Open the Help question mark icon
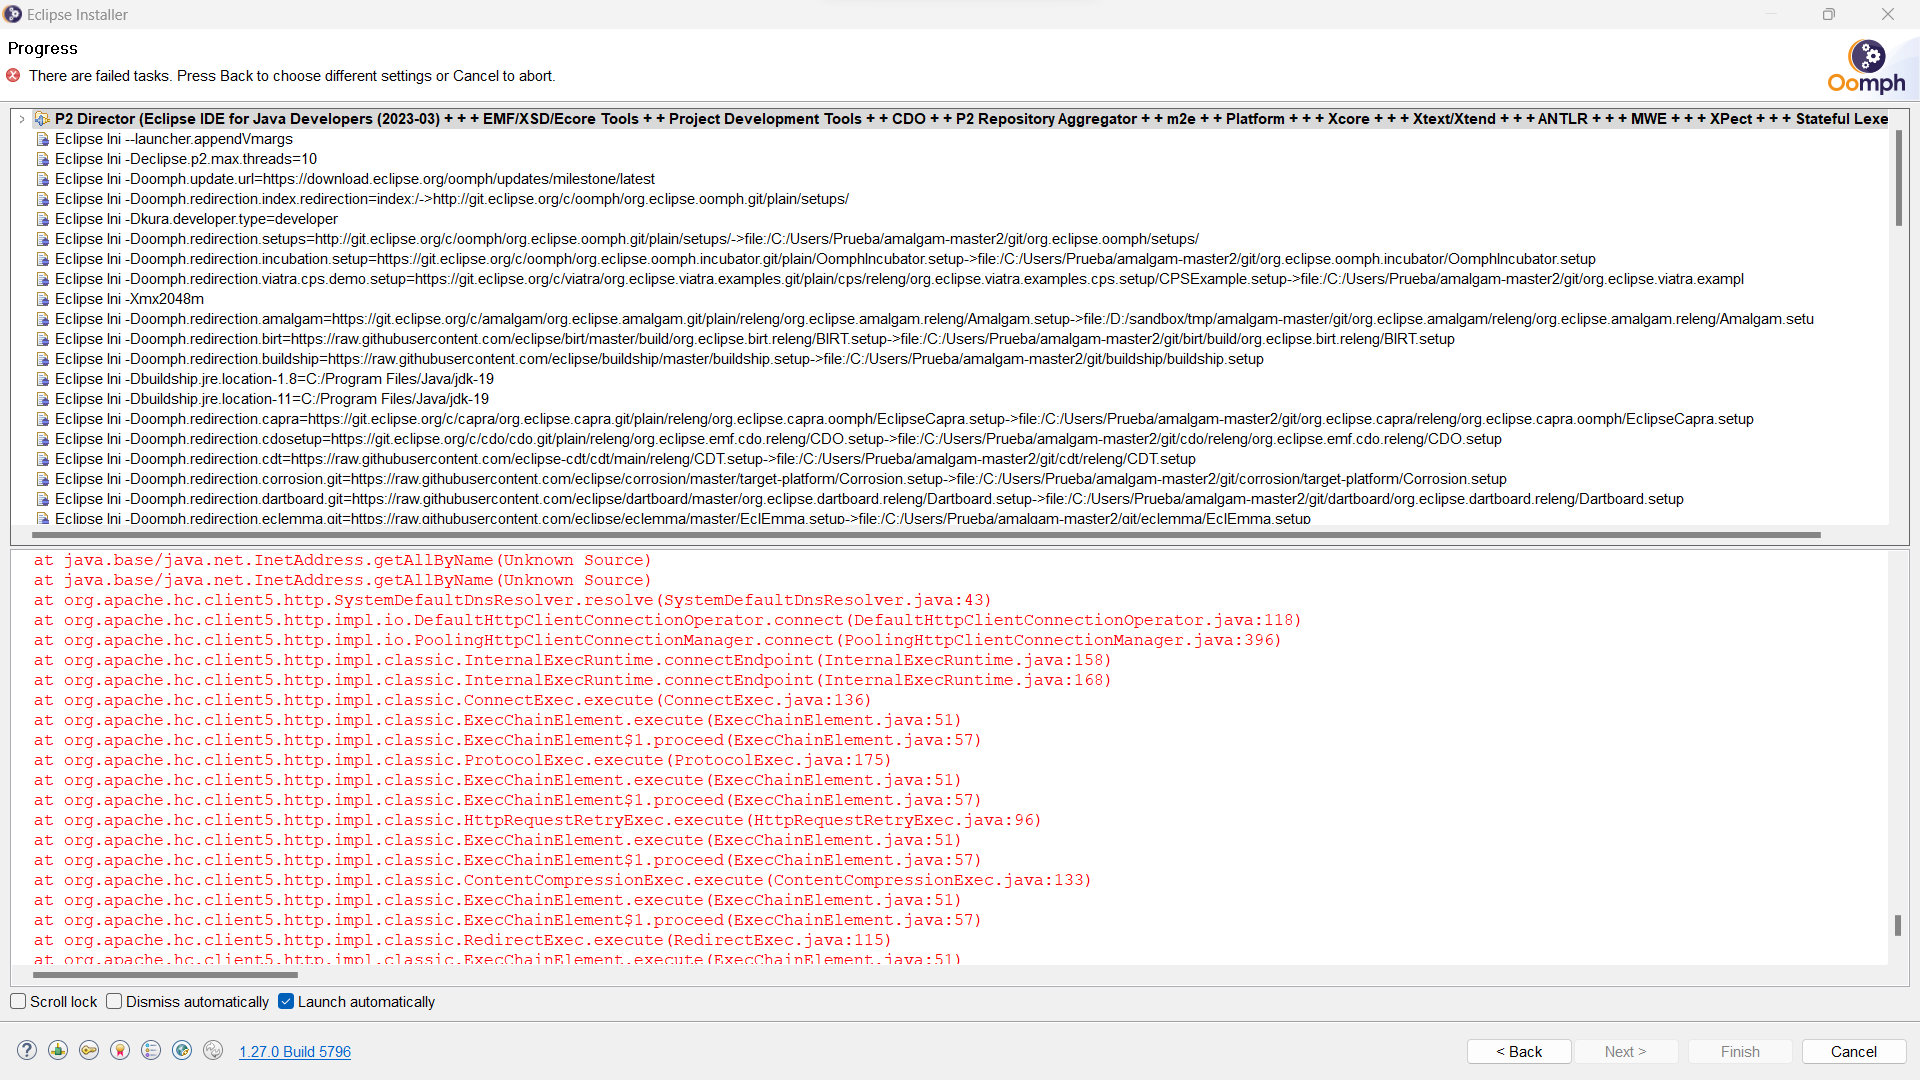This screenshot has width=1920, height=1080. click(27, 1050)
